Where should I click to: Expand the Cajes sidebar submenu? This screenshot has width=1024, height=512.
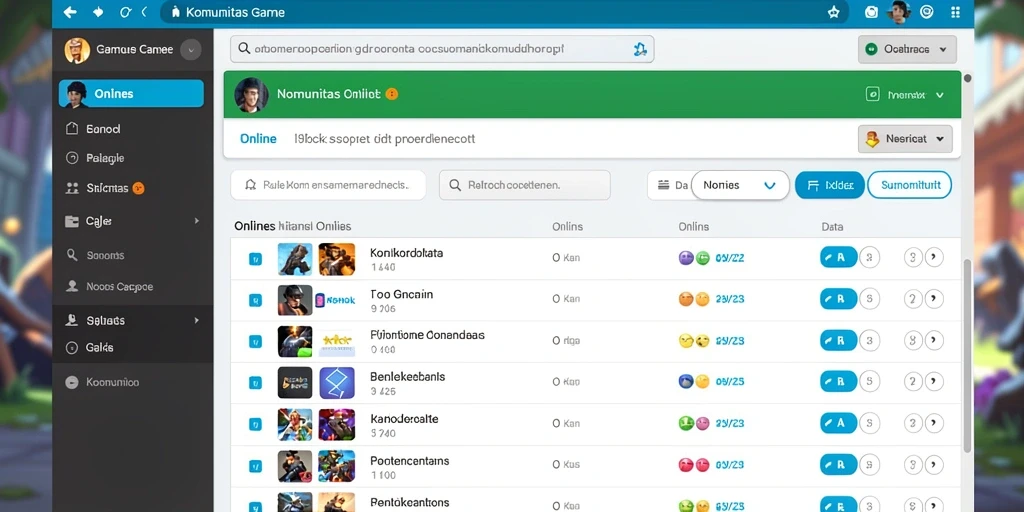coord(197,221)
